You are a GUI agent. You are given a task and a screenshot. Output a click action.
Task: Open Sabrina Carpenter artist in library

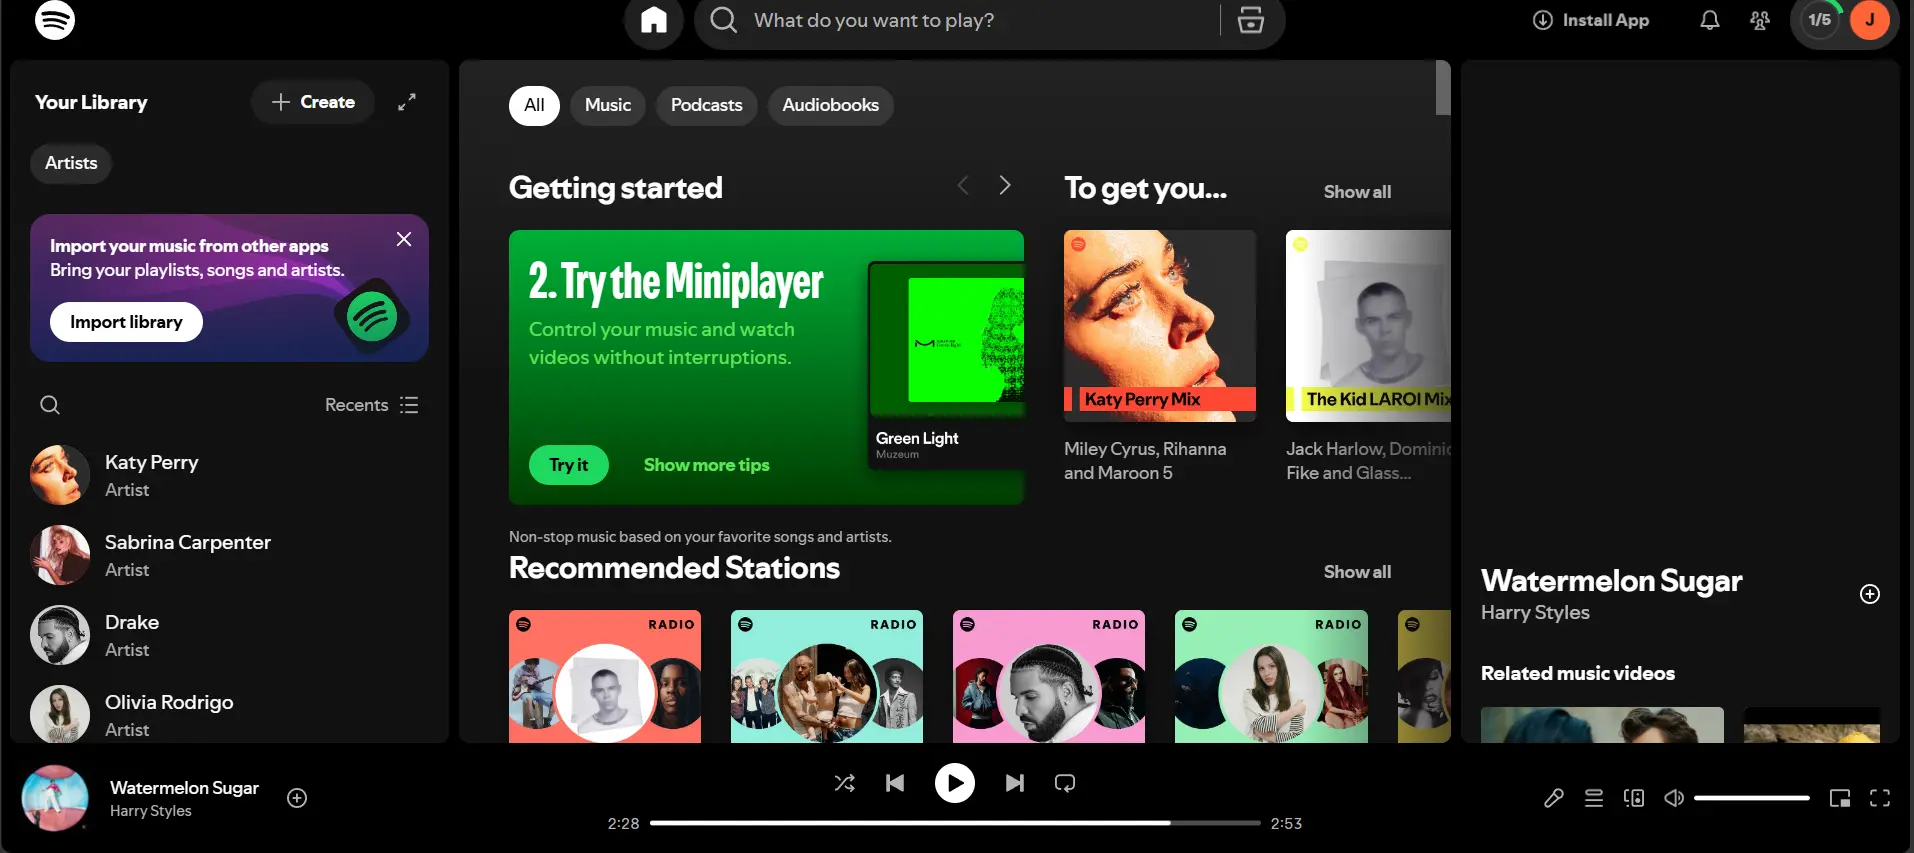click(x=230, y=555)
